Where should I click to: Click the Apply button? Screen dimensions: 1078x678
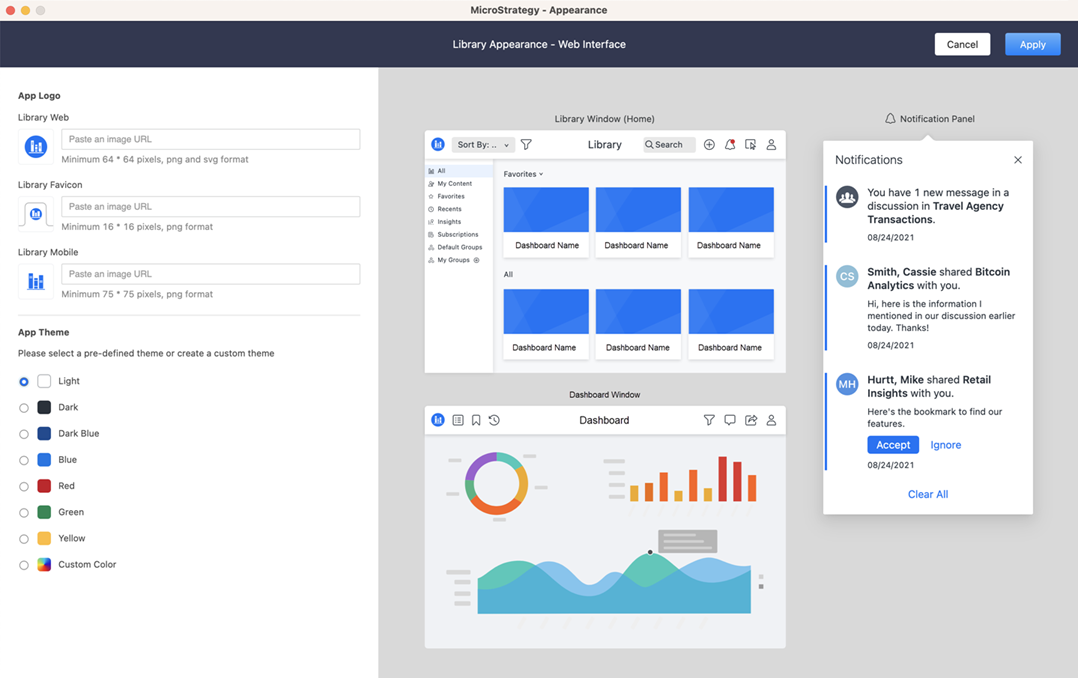pyautogui.click(x=1032, y=44)
